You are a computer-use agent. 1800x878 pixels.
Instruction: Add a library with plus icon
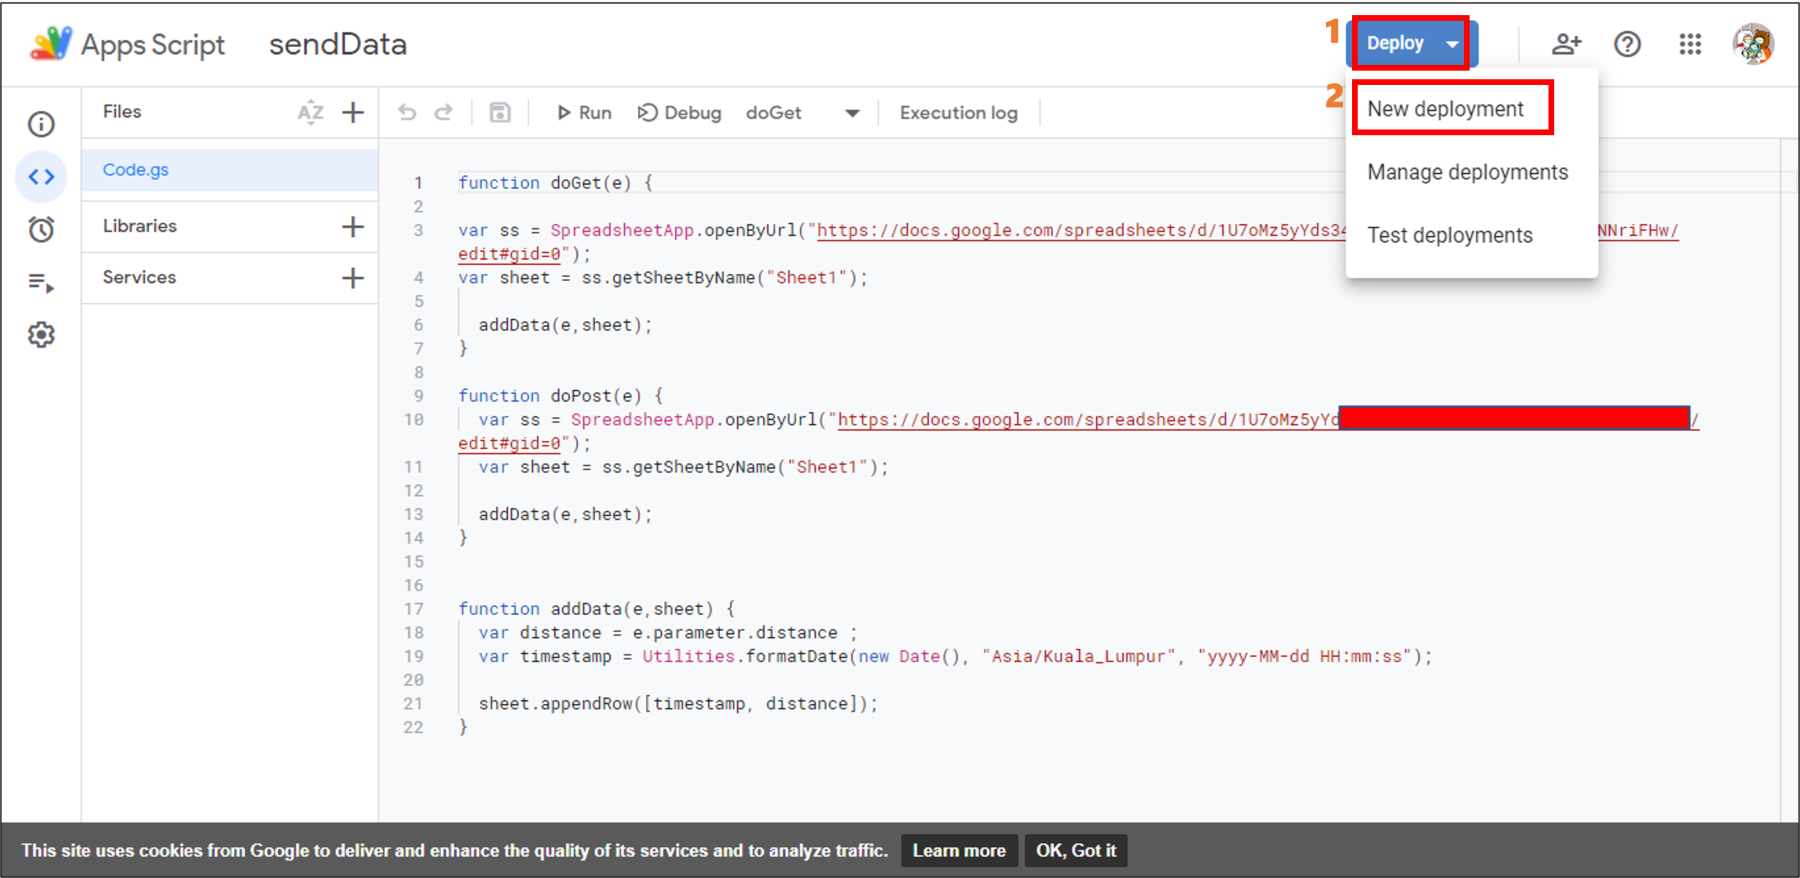point(353,227)
